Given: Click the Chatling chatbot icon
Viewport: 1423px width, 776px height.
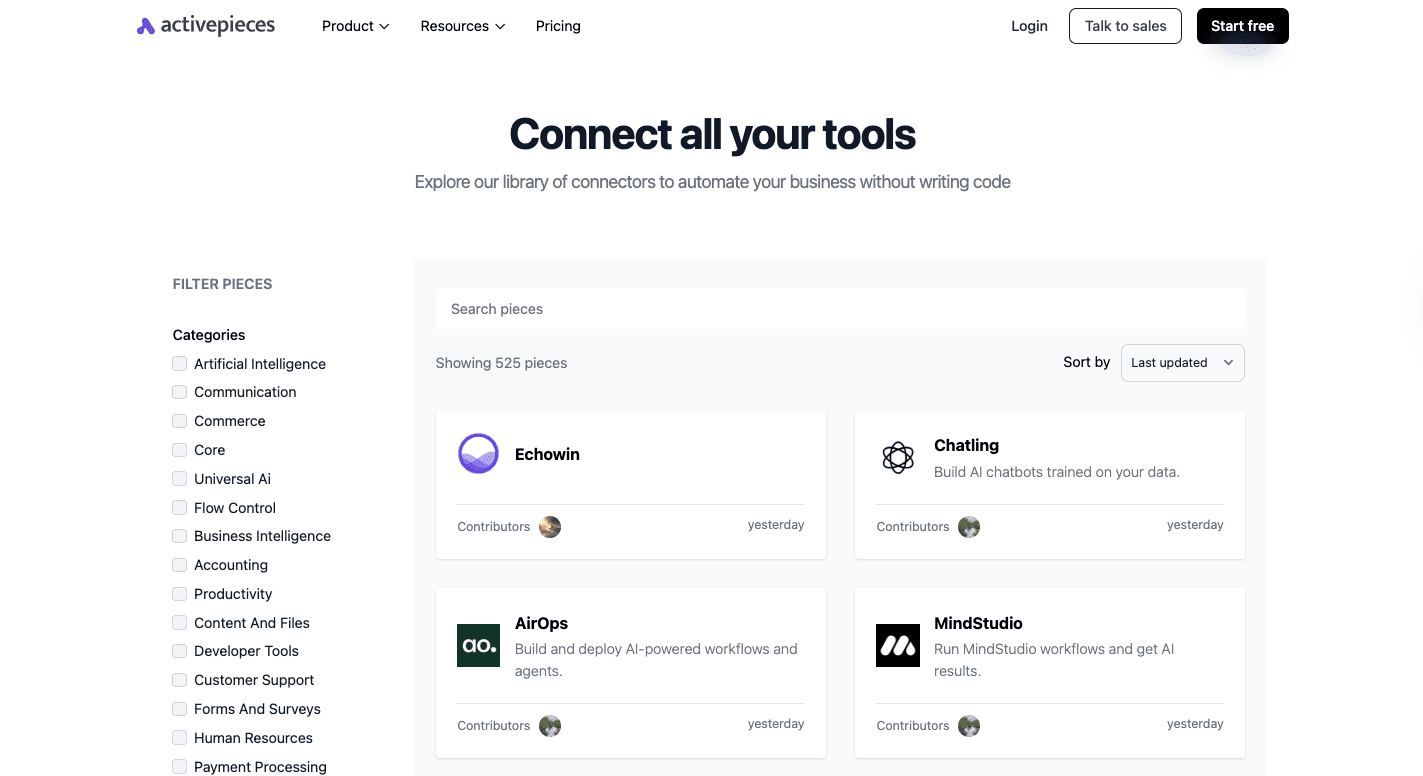Looking at the screenshot, I should coord(898,457).
